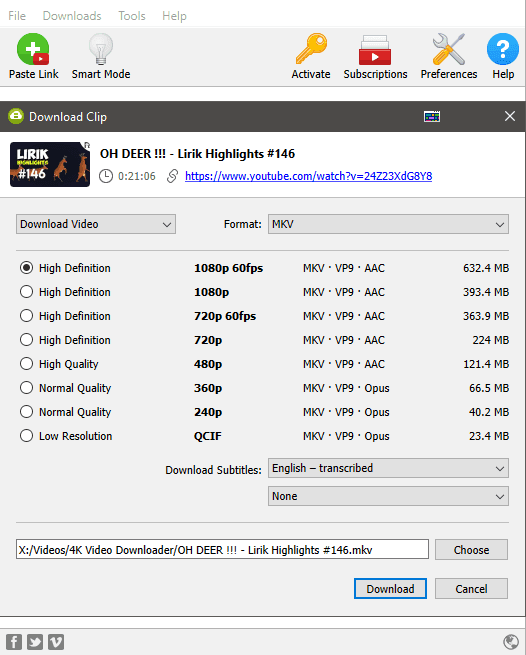526x655 pixels.
Task: Open the Vimeo icon in footer
Action: pos(56,642)
